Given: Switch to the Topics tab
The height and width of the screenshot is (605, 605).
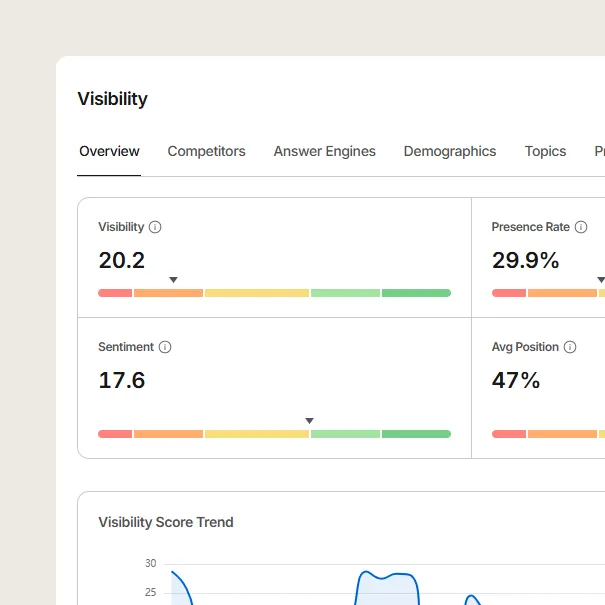Looking at the screenshot, I should [545, 151].
